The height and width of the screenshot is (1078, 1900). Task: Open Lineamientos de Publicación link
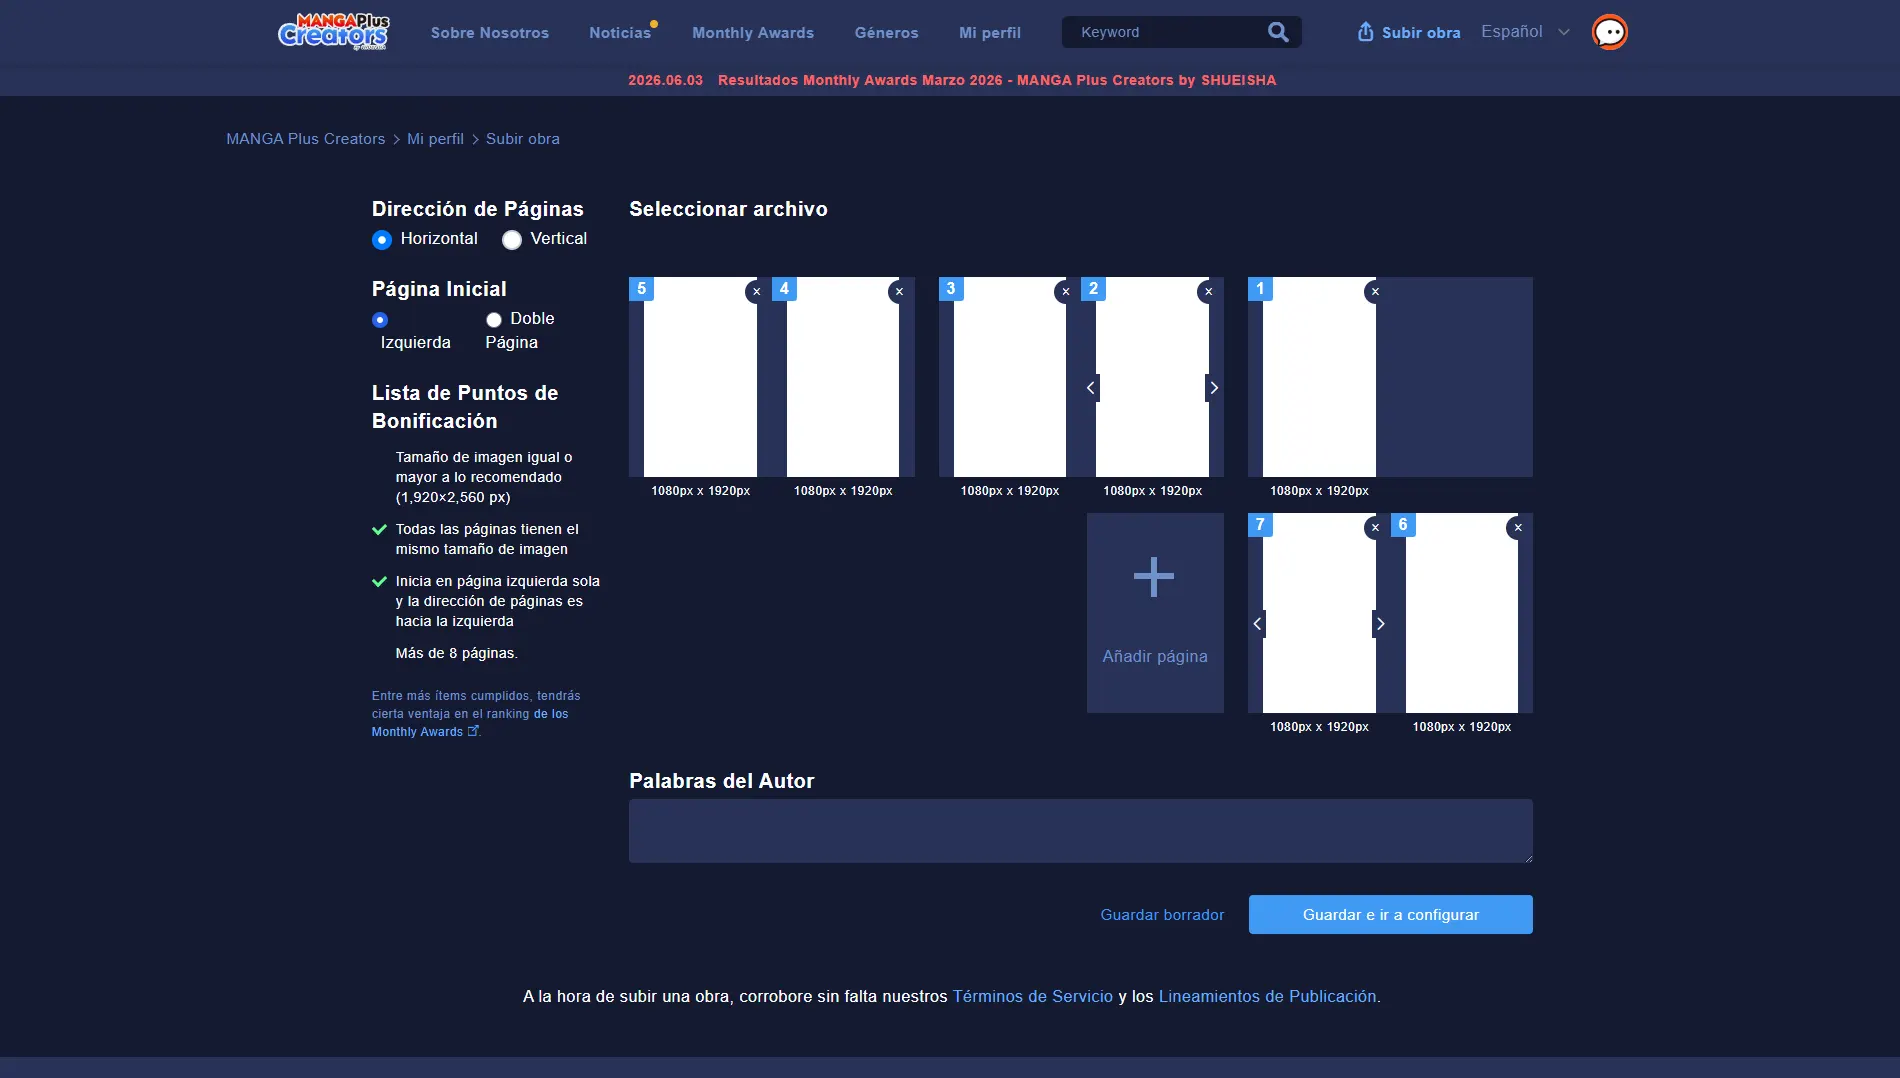click(x=1267, y=997)
